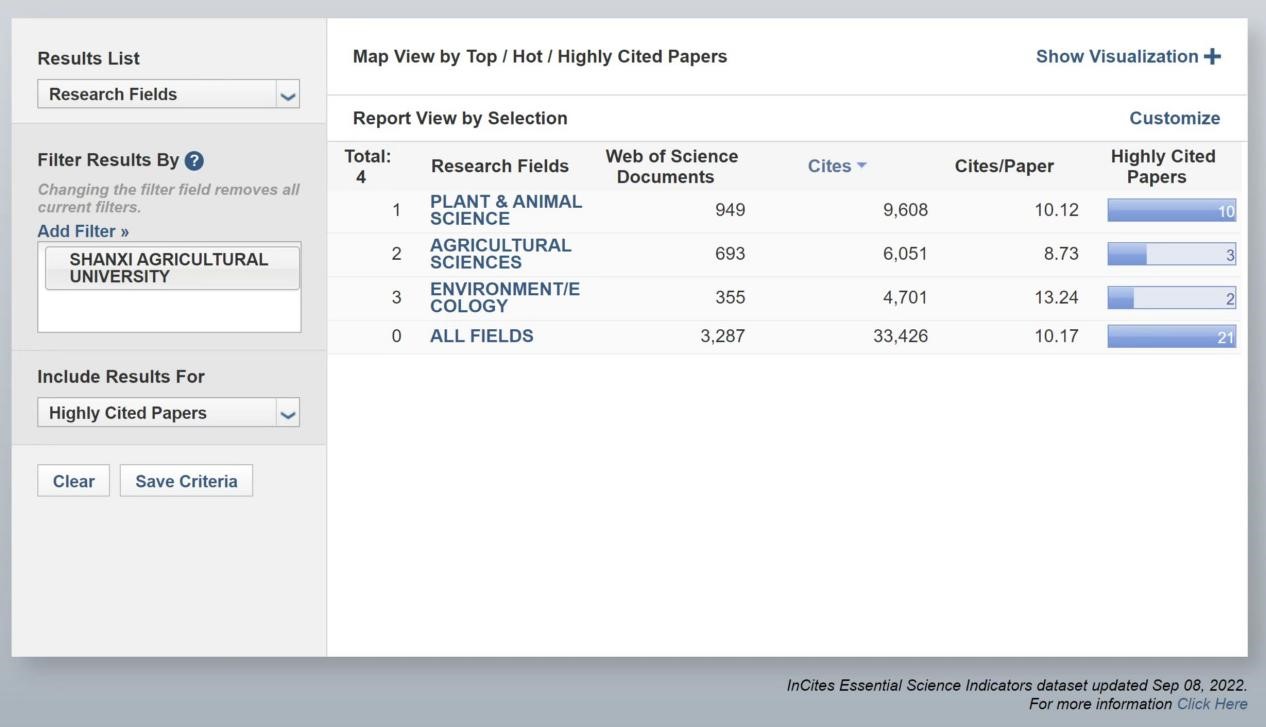Viewport: 1266px width, 727px height.
Task: Select the 355 documents cell
Action: [x=729, y=298]
